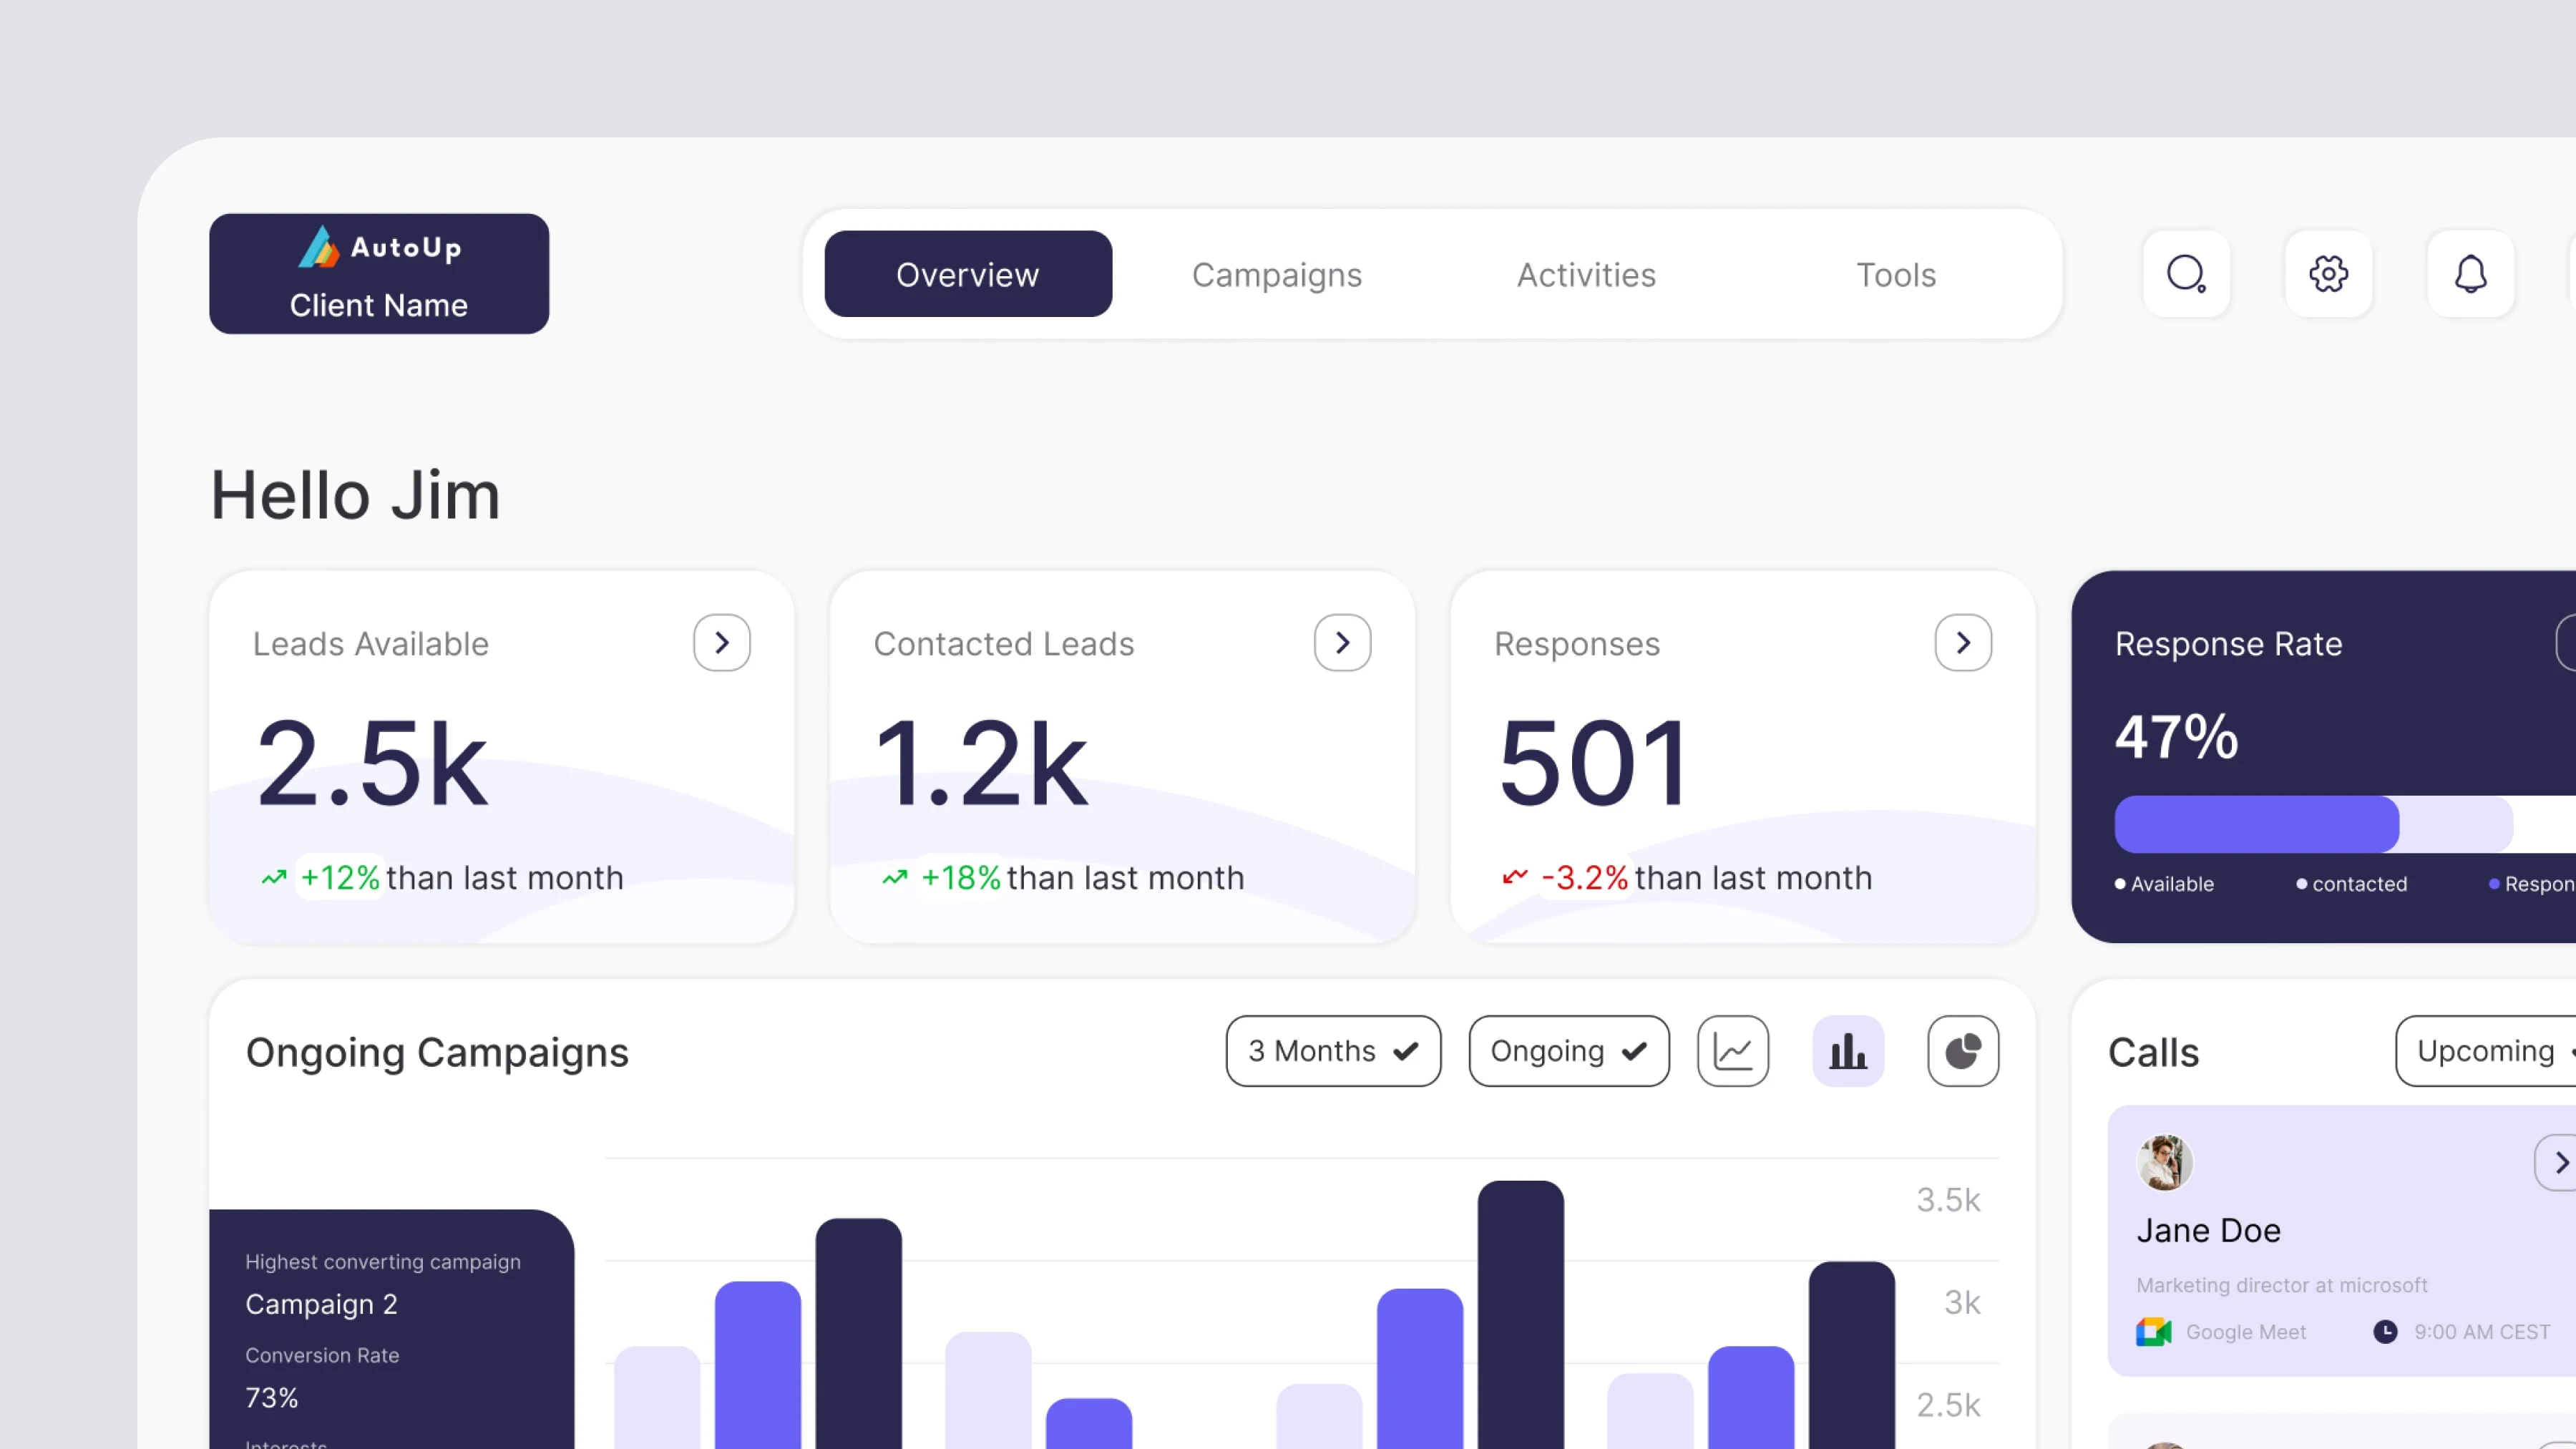This screenshot has height=1449, width=2576.
Task: Open settings gear icon
Action: [2328, 274]
